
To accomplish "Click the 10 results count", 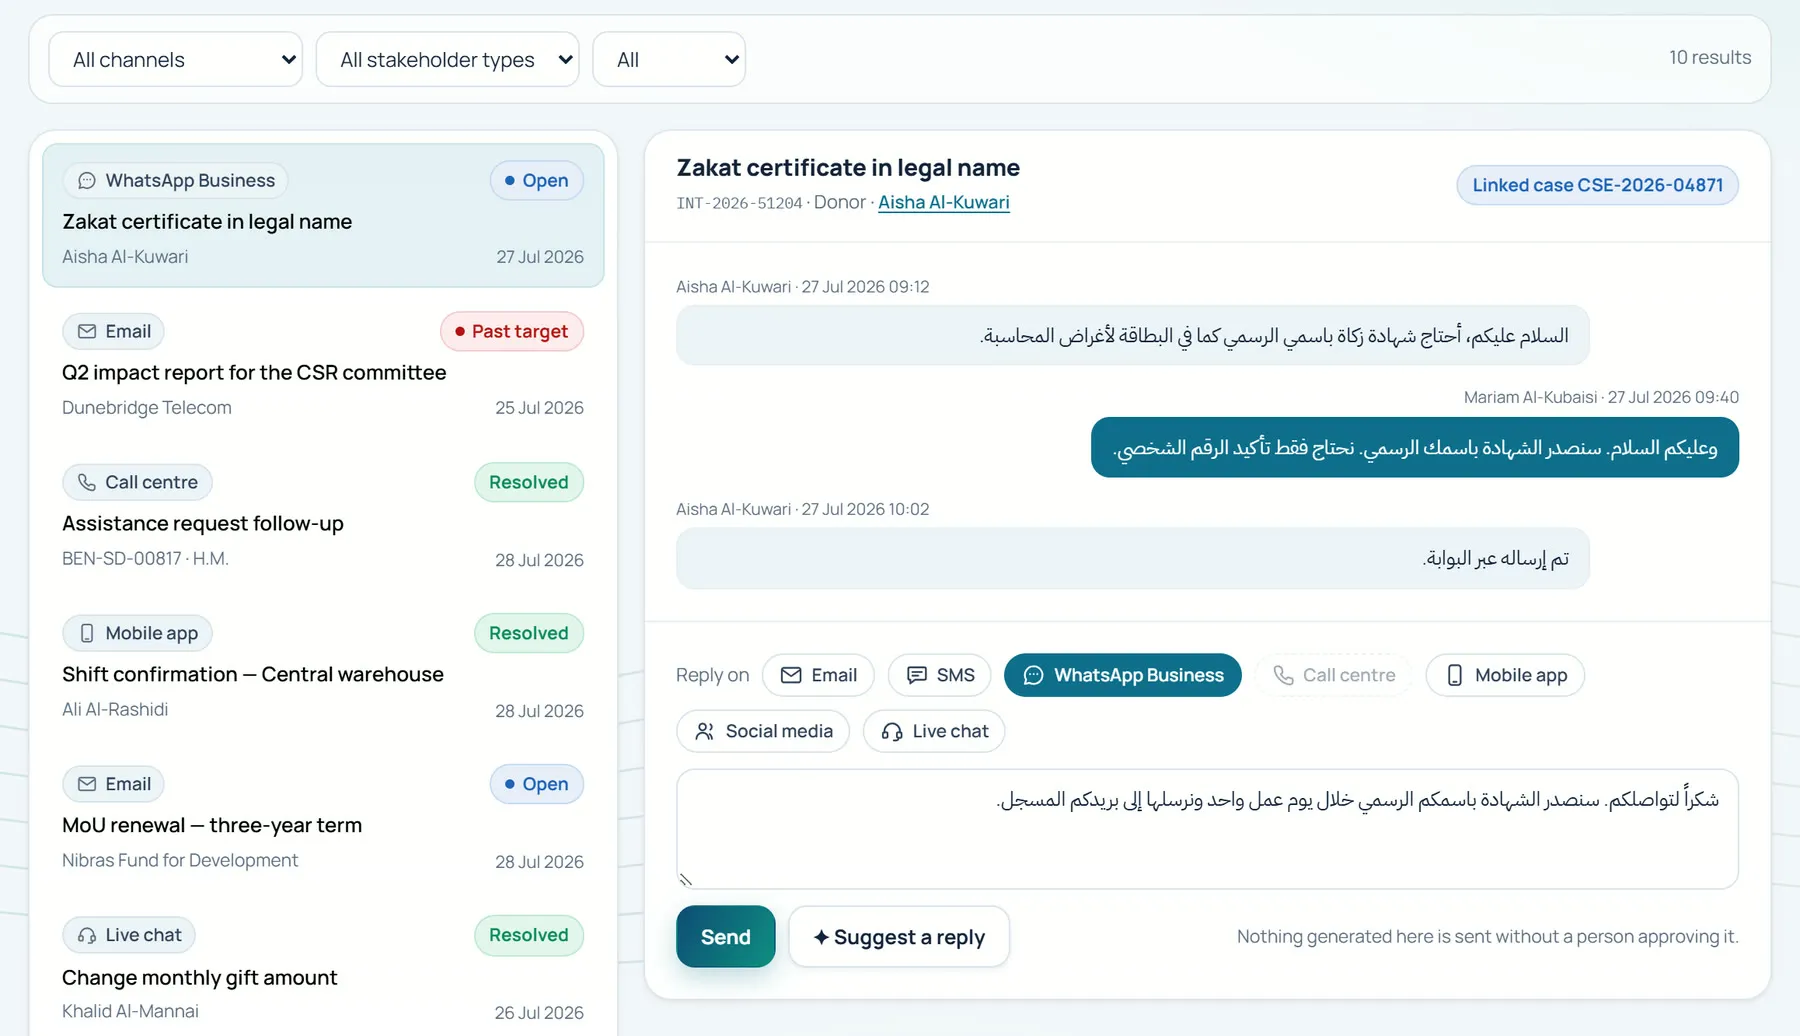I will (x=1710, y=58).
